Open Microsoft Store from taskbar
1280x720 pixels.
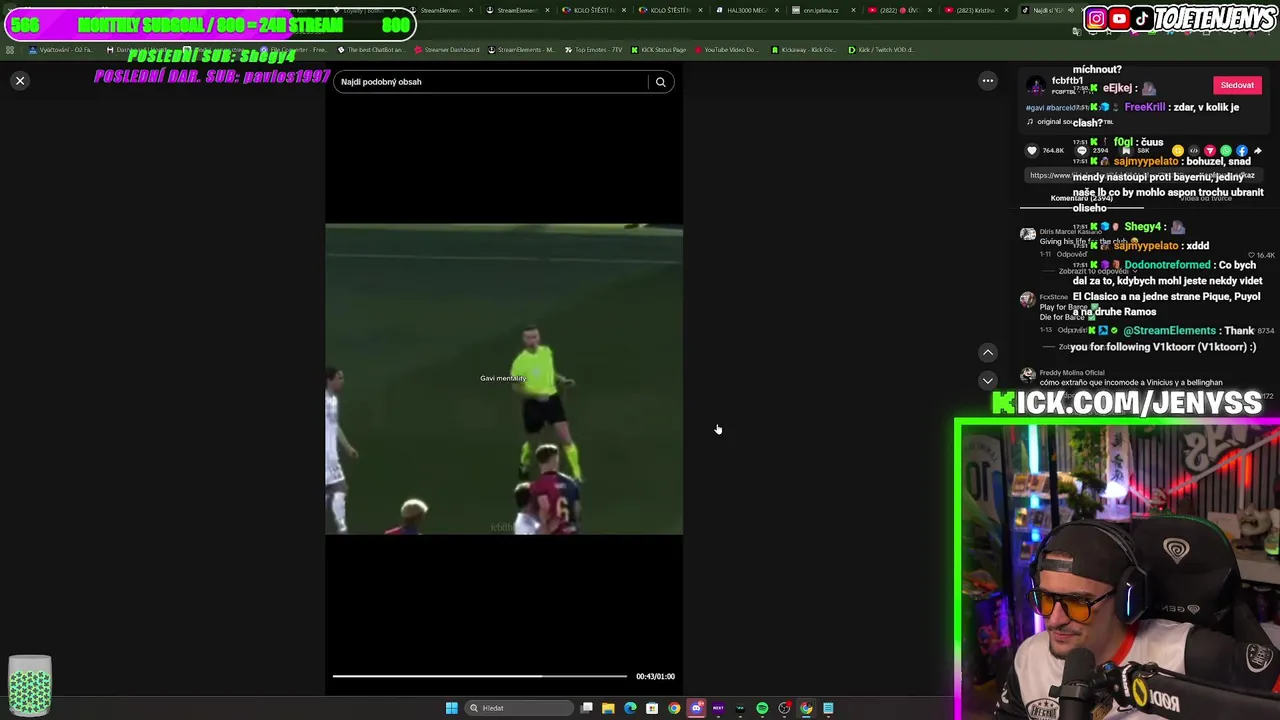pos(652,708)
